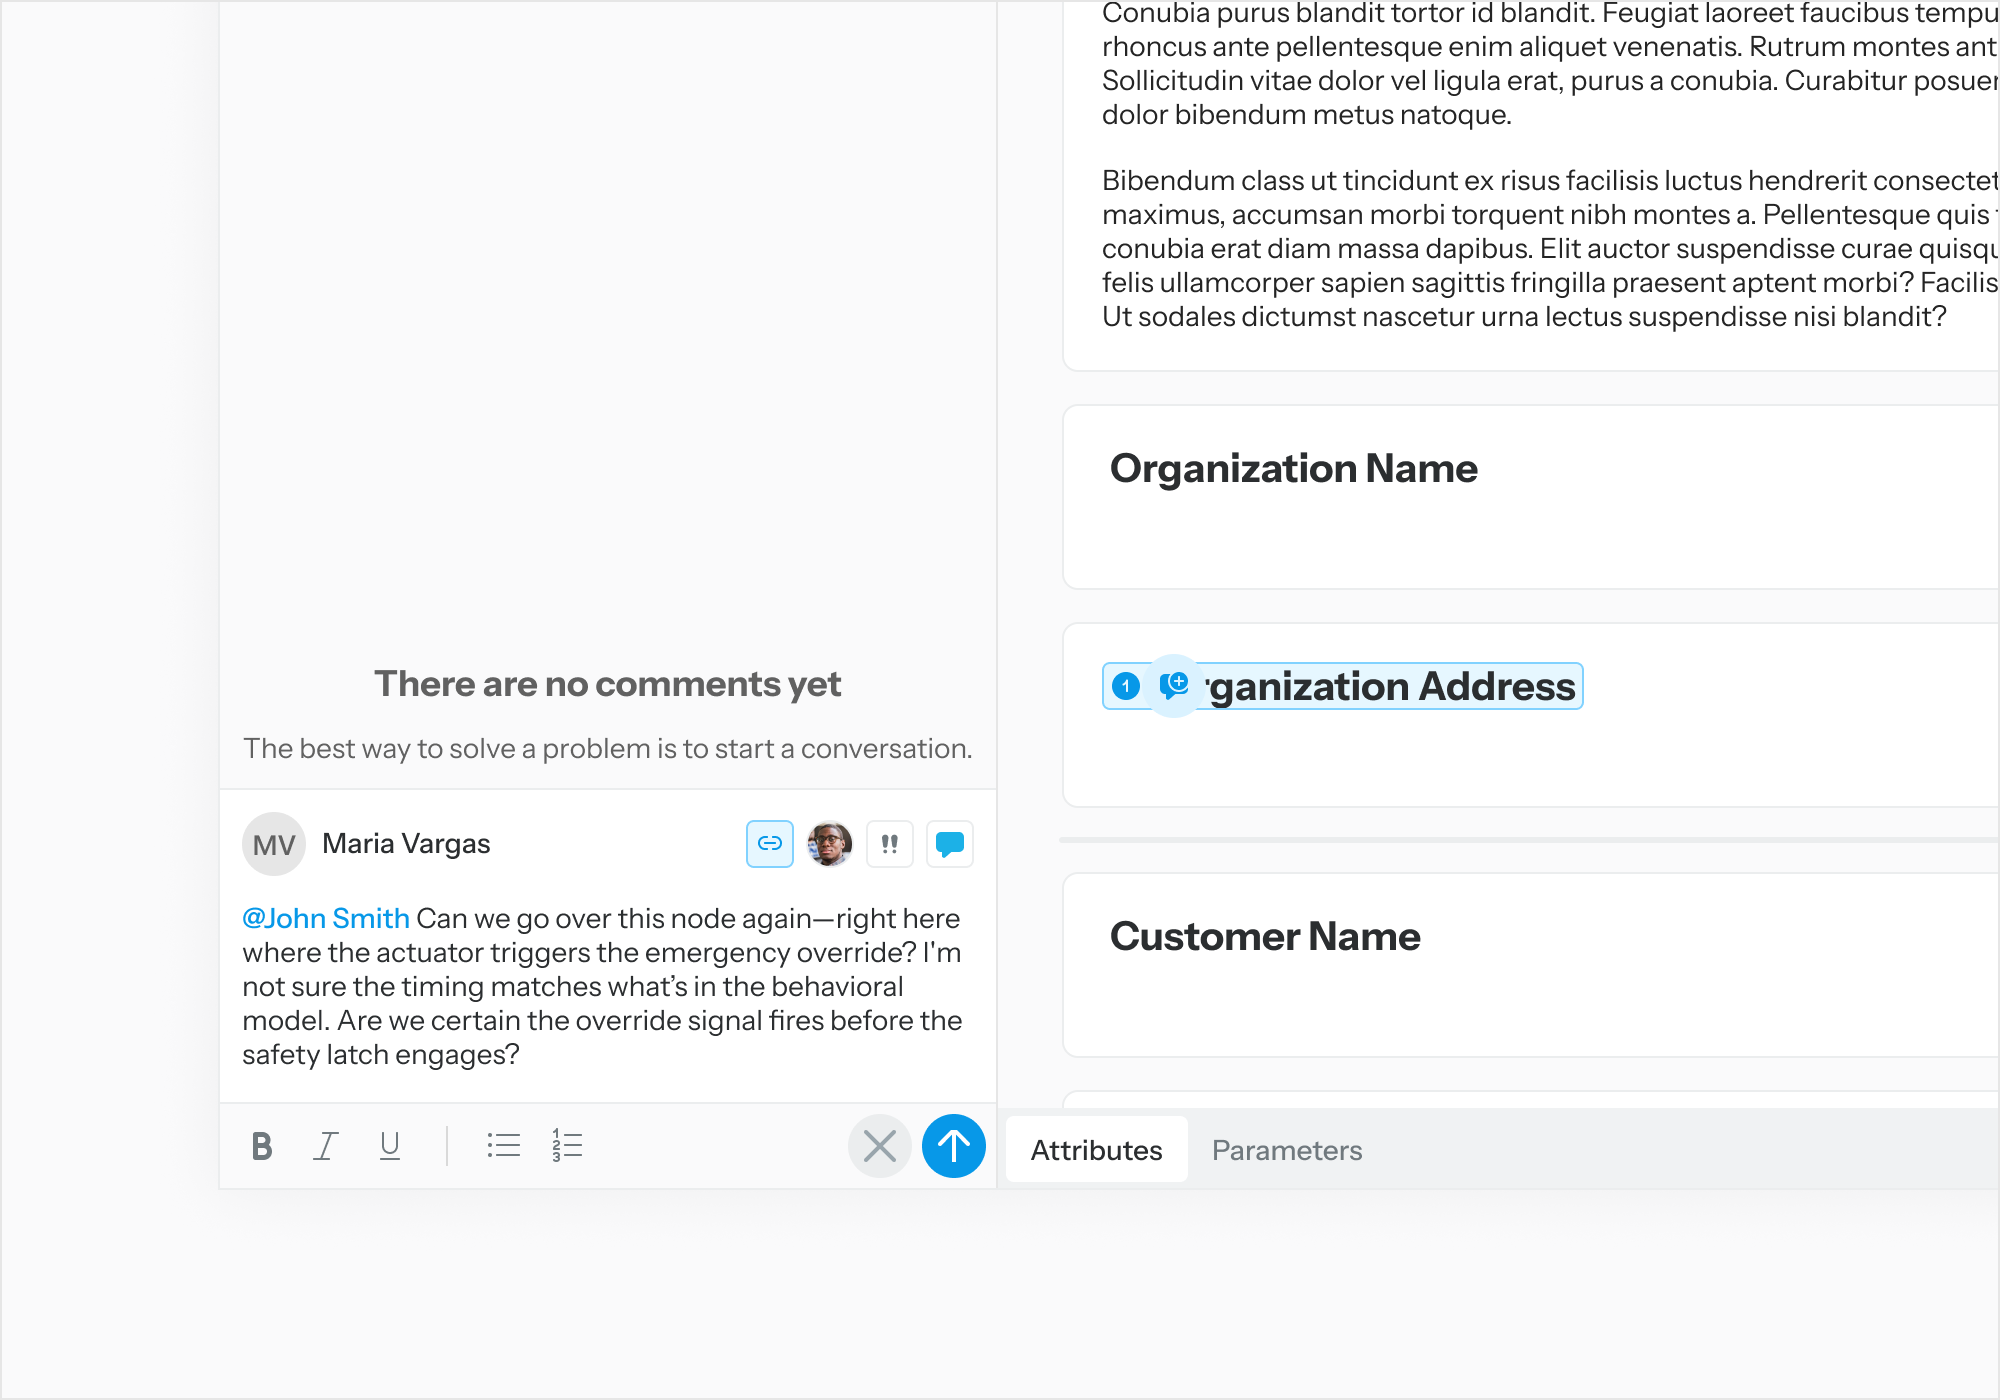Set priority with double exclamation icon
Image resolution: width=2000 pixels, height=1400 pixels.
pos(889,844)
